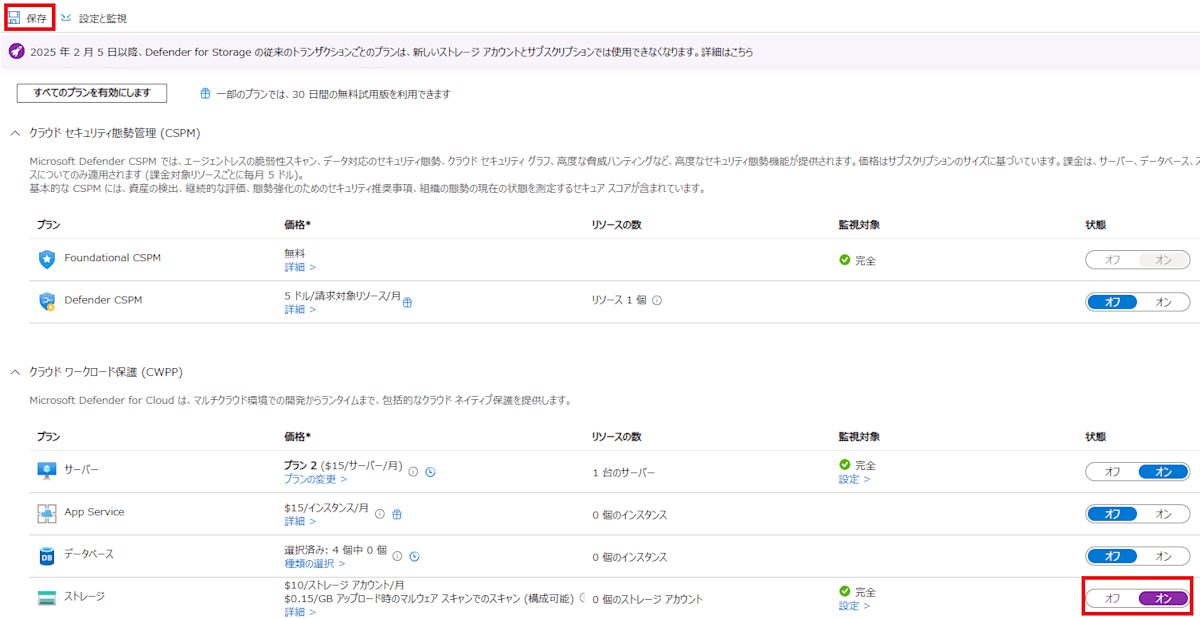The width and height of the screenshot is (1200, 619).
Task: Switch ストレージ plan status to オン
Action: click(1163, 598)
